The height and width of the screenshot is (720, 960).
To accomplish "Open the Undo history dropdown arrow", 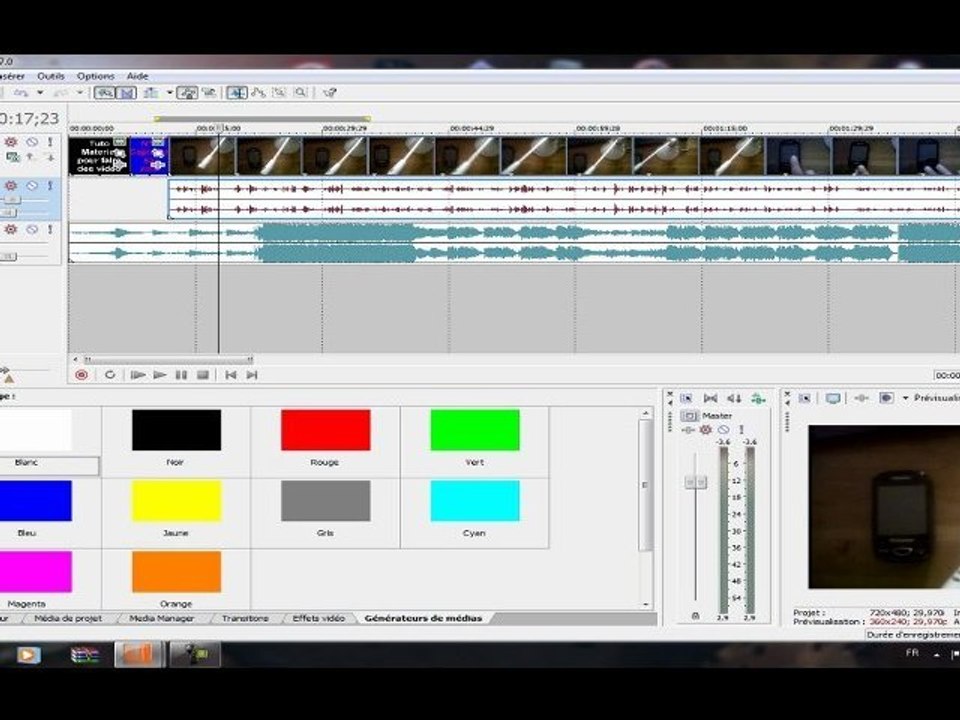I will [40, 92].
